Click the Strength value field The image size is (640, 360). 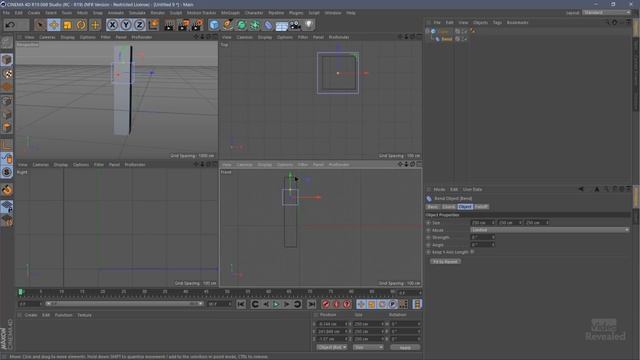[x=482, y=237]
